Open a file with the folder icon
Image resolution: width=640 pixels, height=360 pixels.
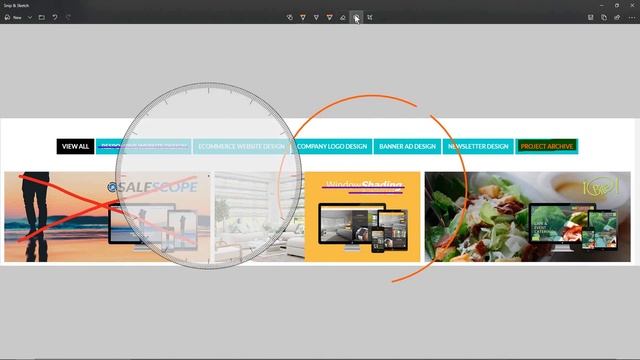(x=42, y=18)
